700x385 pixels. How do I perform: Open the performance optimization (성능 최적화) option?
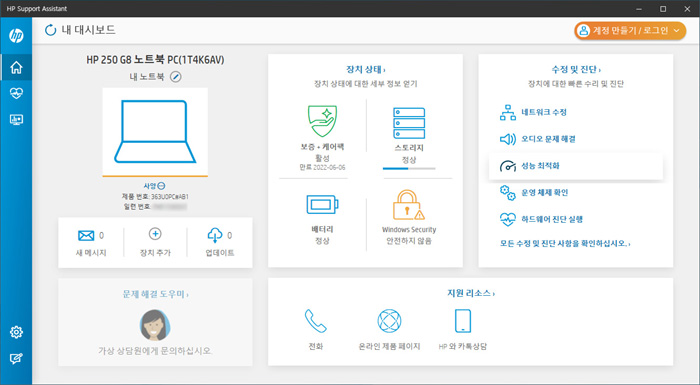(575, 166)
